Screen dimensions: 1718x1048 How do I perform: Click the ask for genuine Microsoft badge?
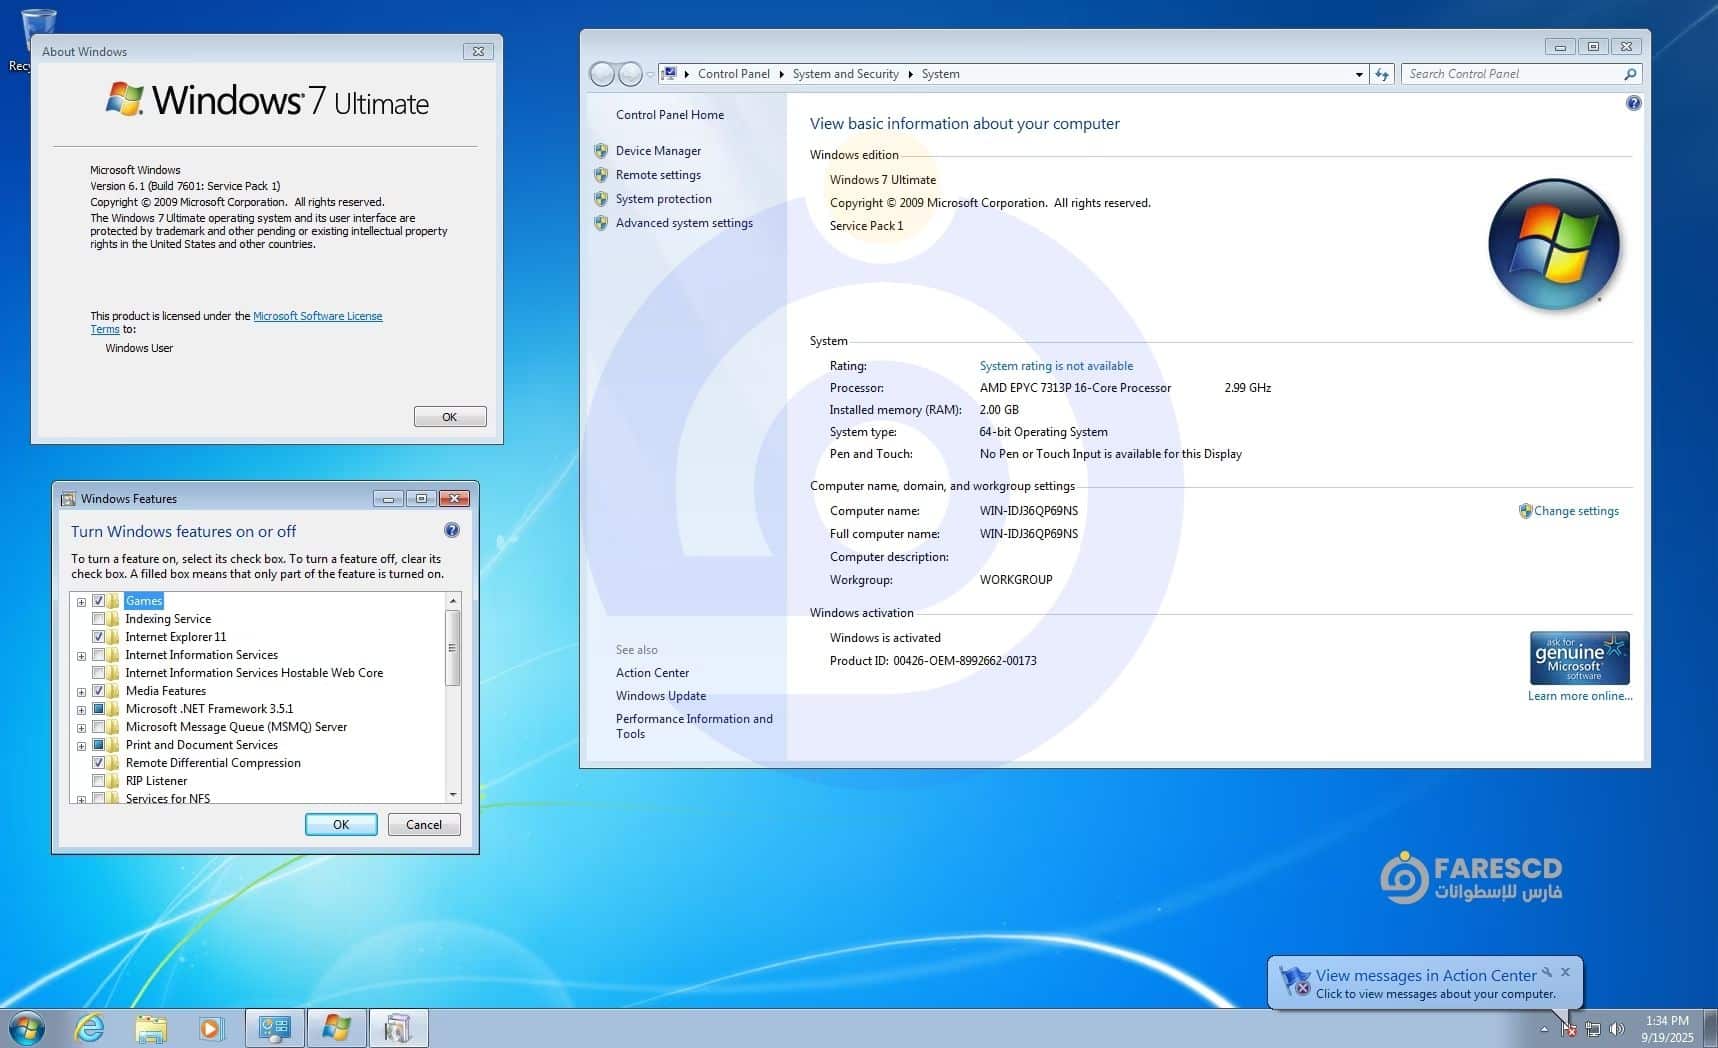point(1579,657)
